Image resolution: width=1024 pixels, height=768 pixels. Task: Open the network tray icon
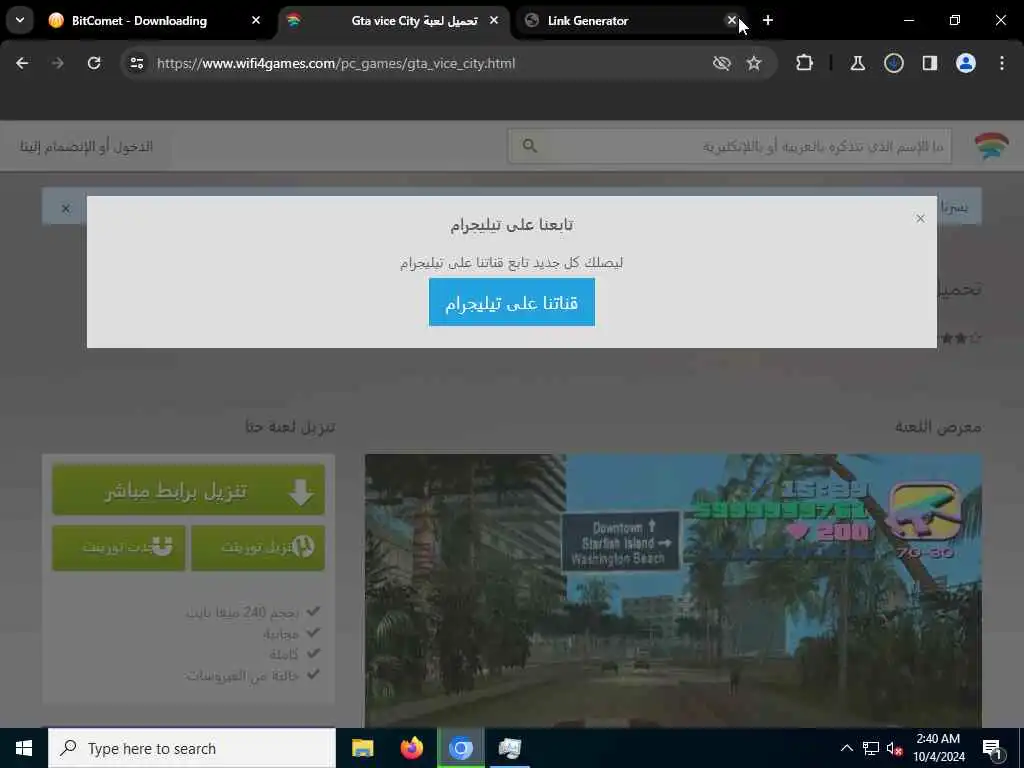(871, 748)
